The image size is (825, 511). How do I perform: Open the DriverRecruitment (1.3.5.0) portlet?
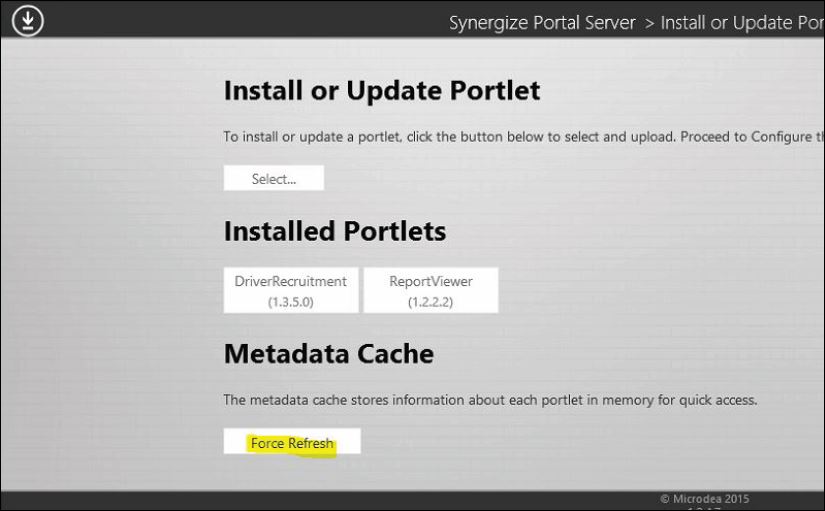pyautogui.click(x=291, y=290)
